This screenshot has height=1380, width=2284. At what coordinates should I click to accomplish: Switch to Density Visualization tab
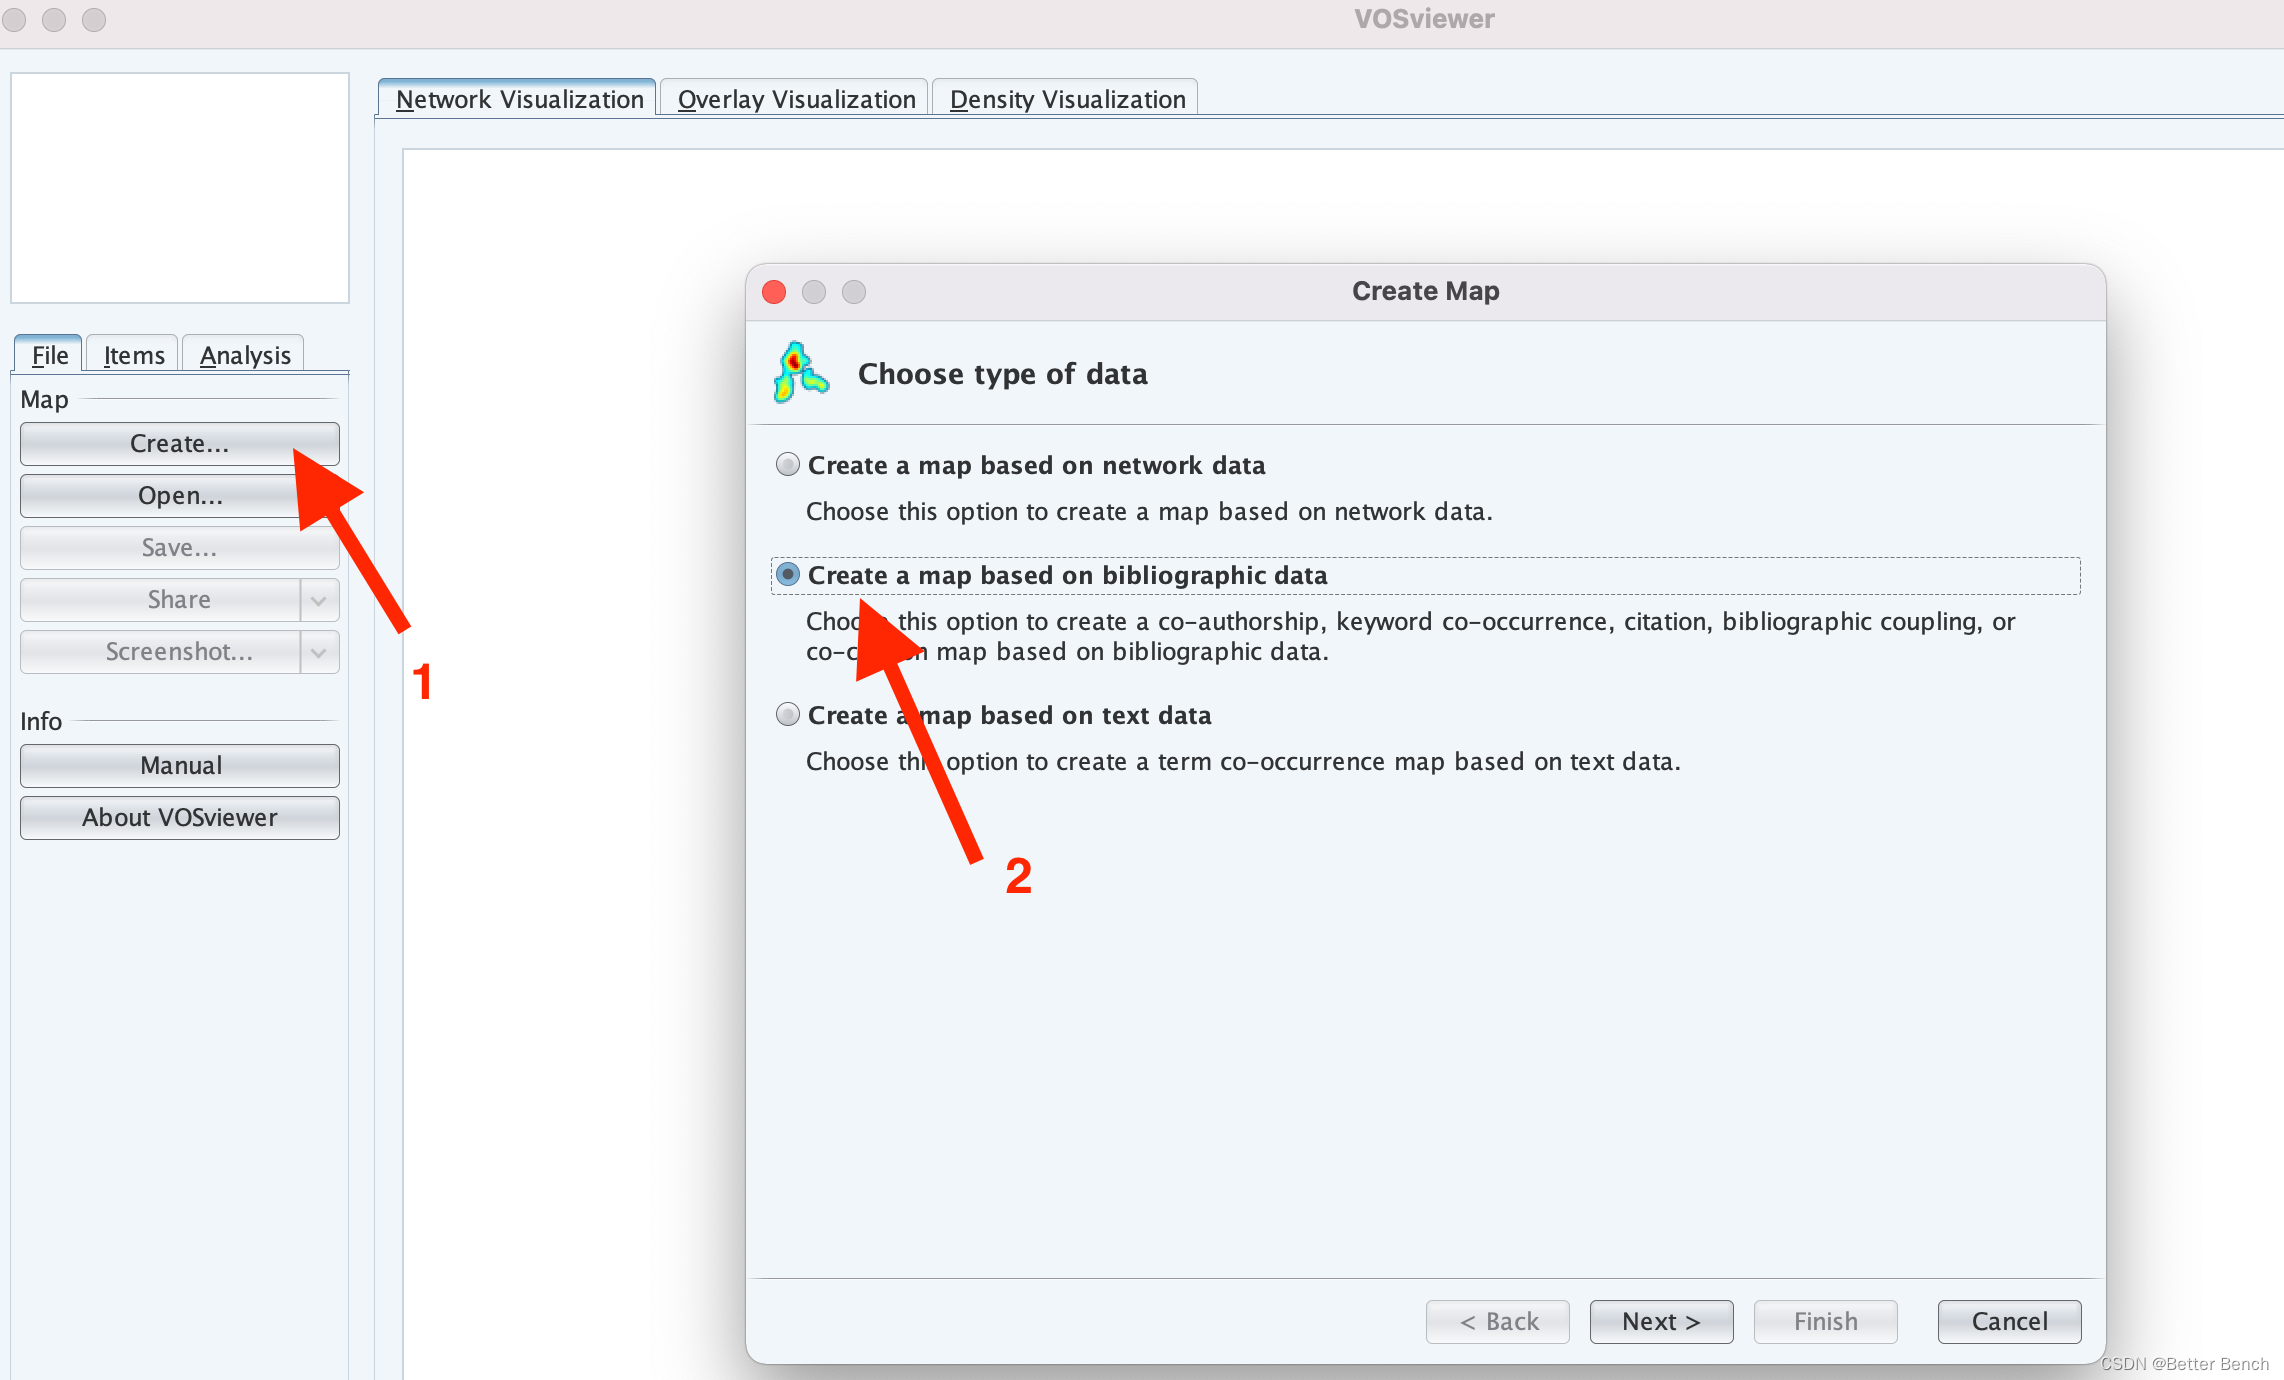(1067, 99)
